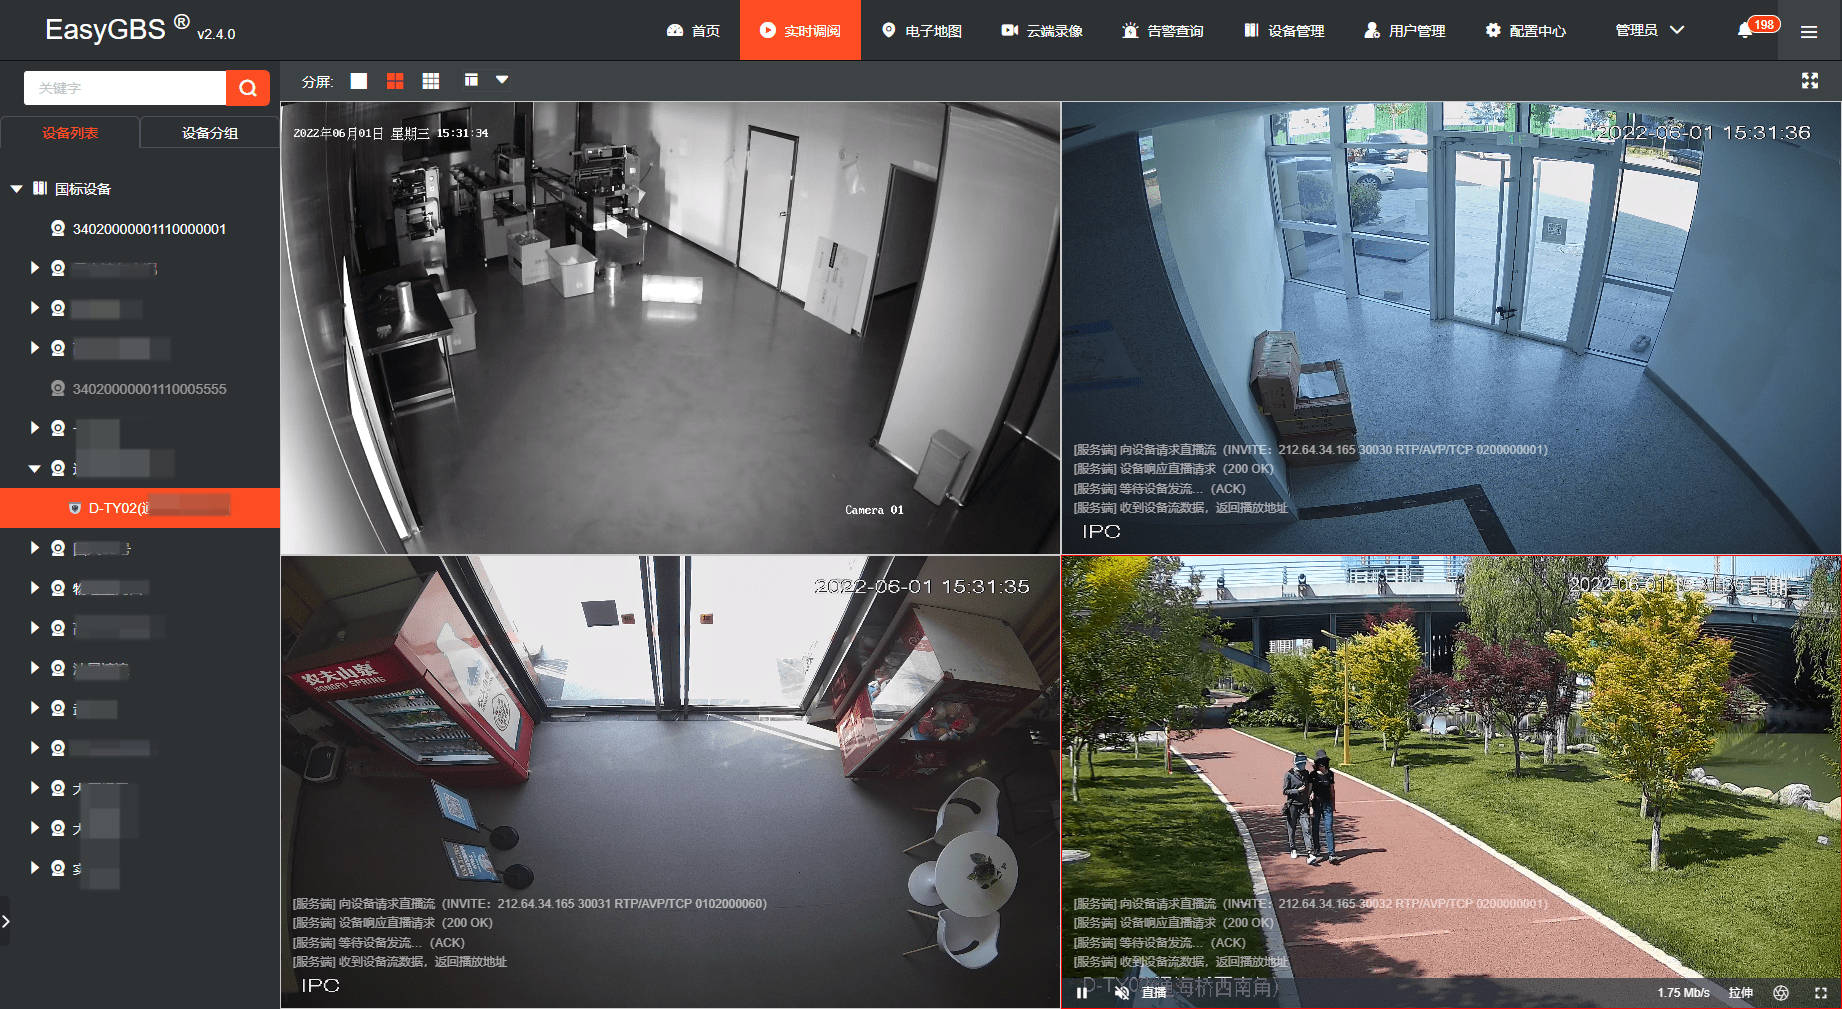The image size is (1842, 1009).
Task: Open 实时调阅 live view menu
Action: click(800, 31)
